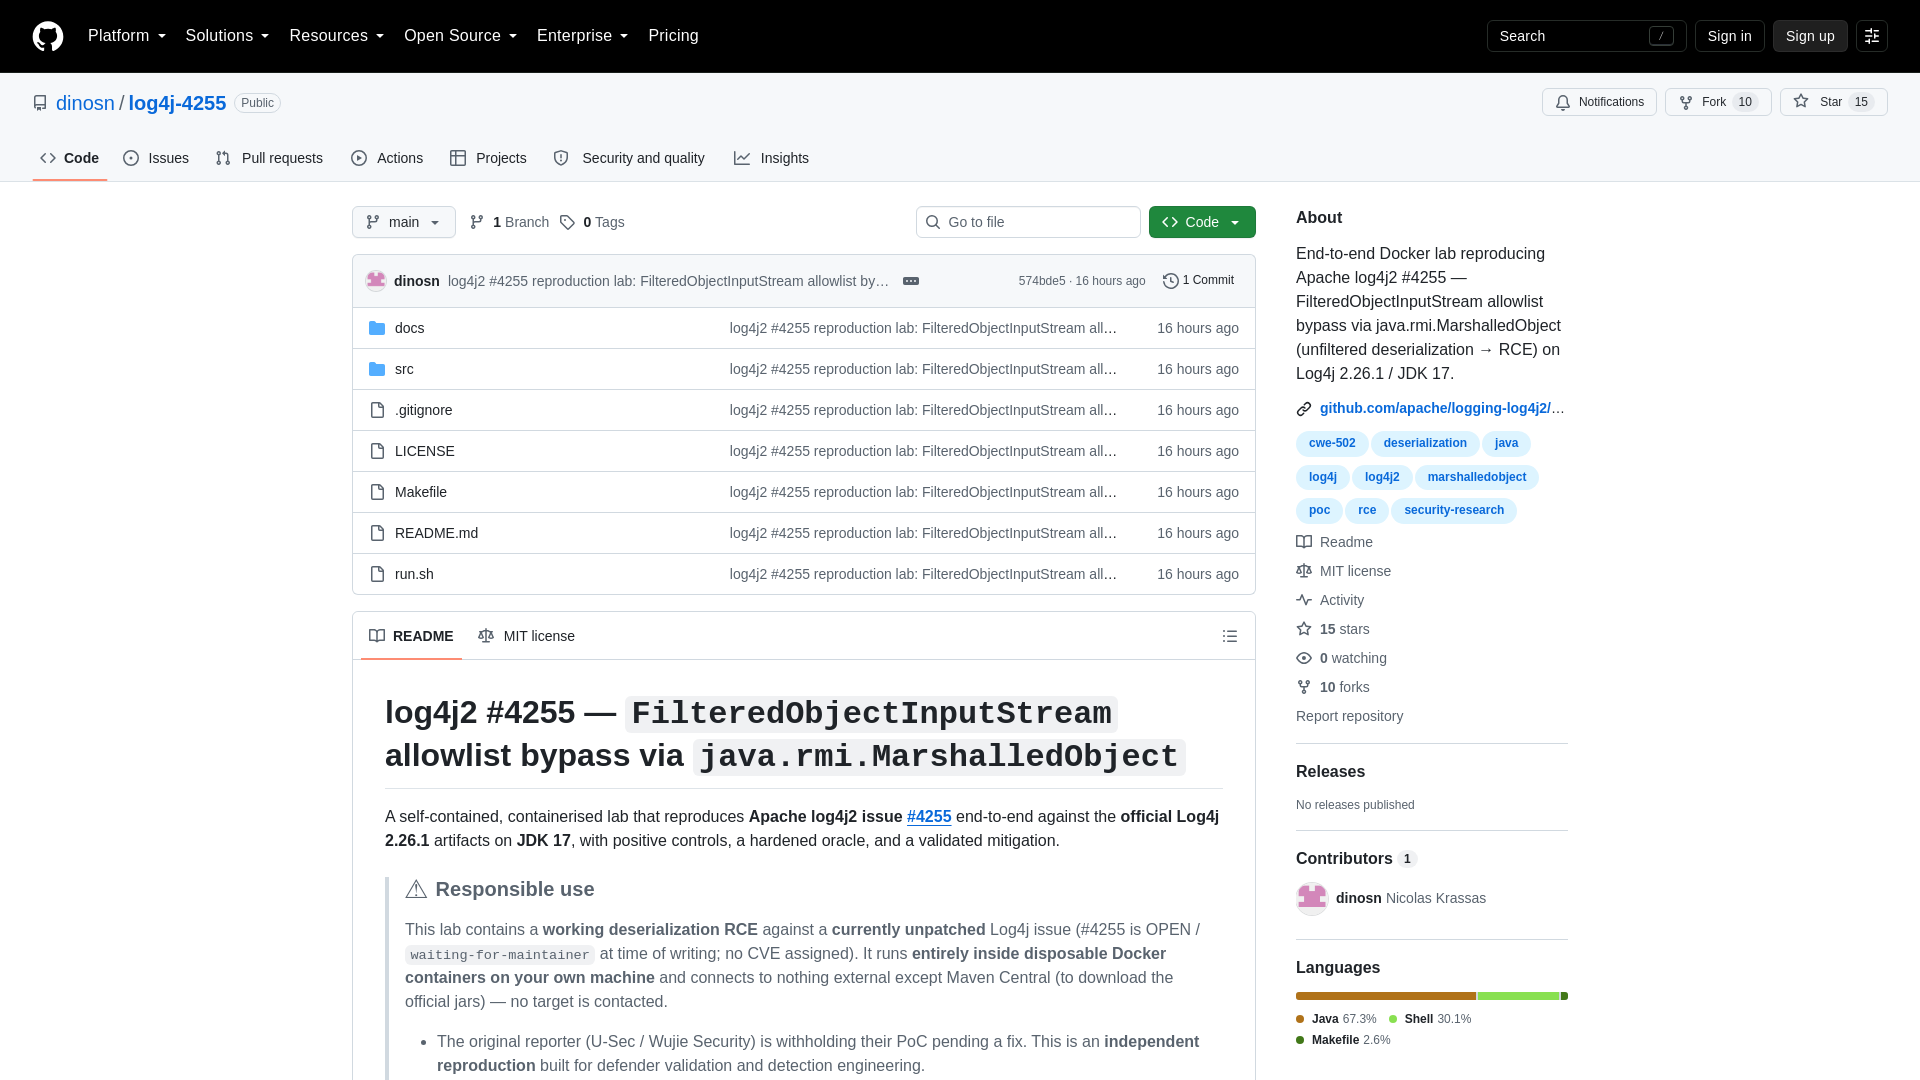Viewport: 1920px width, 1080px height.
Task: Open the green Code dropdown button
Action: 1202,222
